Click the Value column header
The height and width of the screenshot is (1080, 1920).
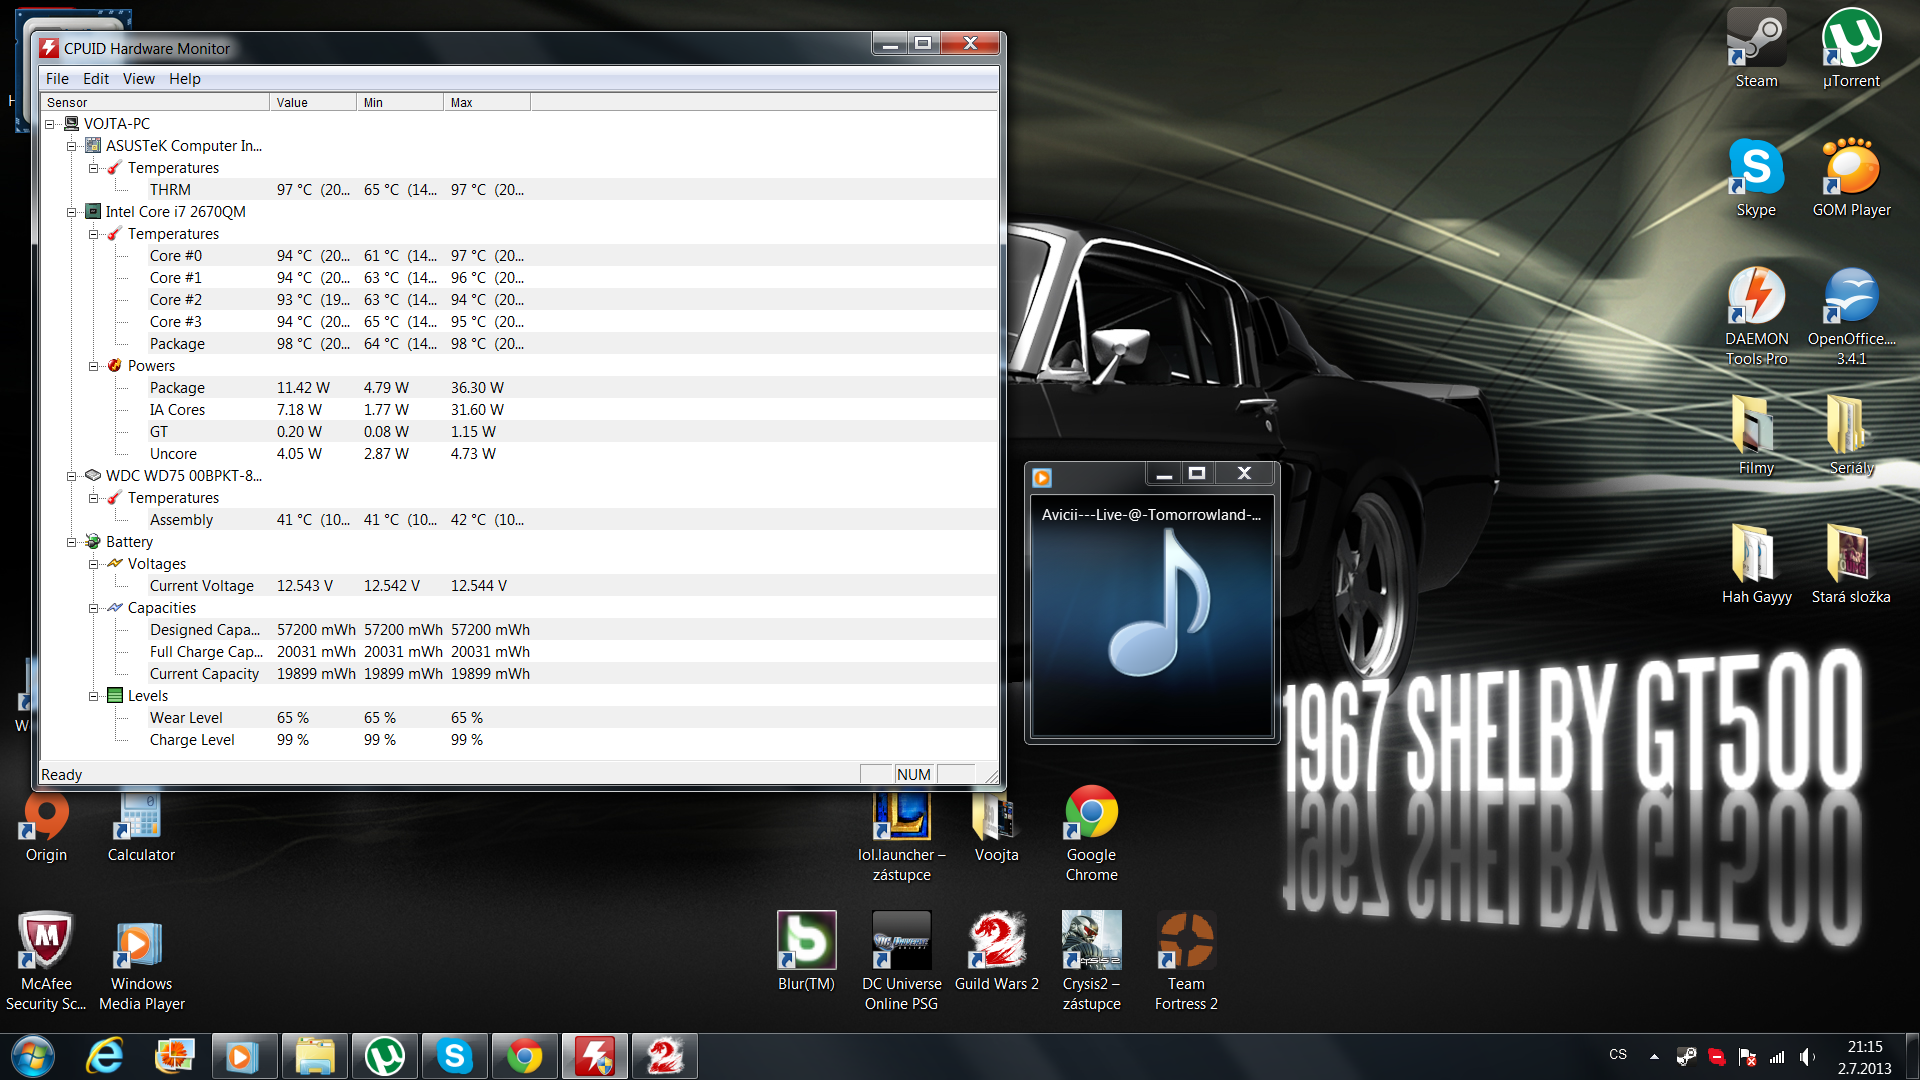click(313, 102)
